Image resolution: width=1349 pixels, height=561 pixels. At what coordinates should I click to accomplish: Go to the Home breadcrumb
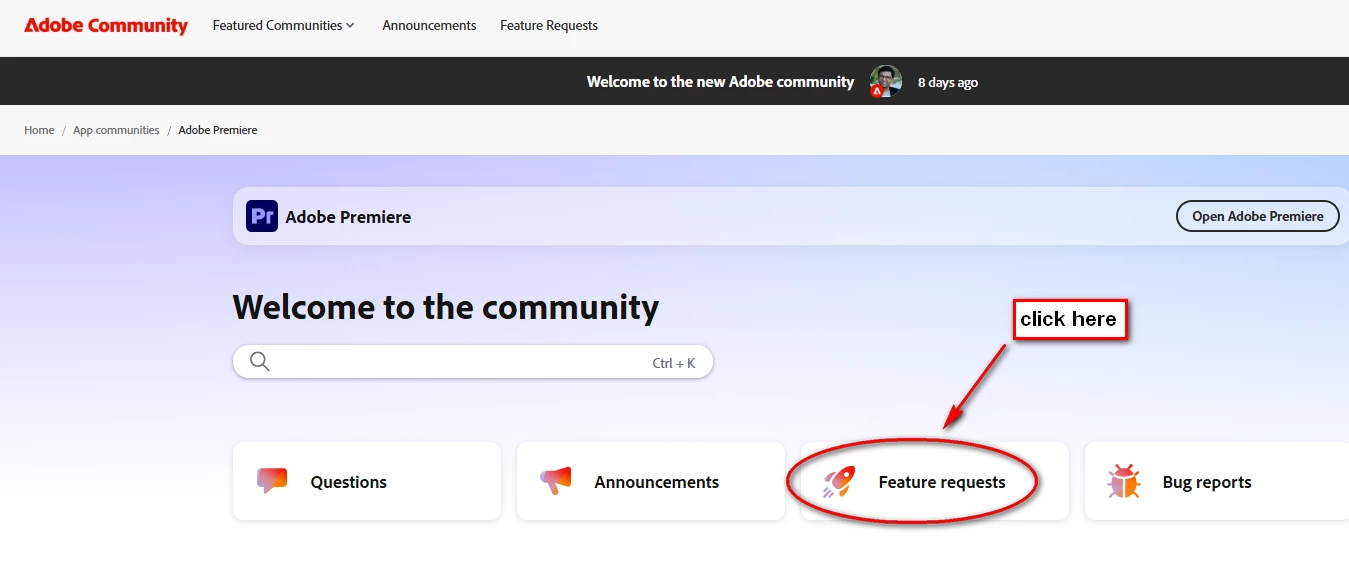point(39,130)
